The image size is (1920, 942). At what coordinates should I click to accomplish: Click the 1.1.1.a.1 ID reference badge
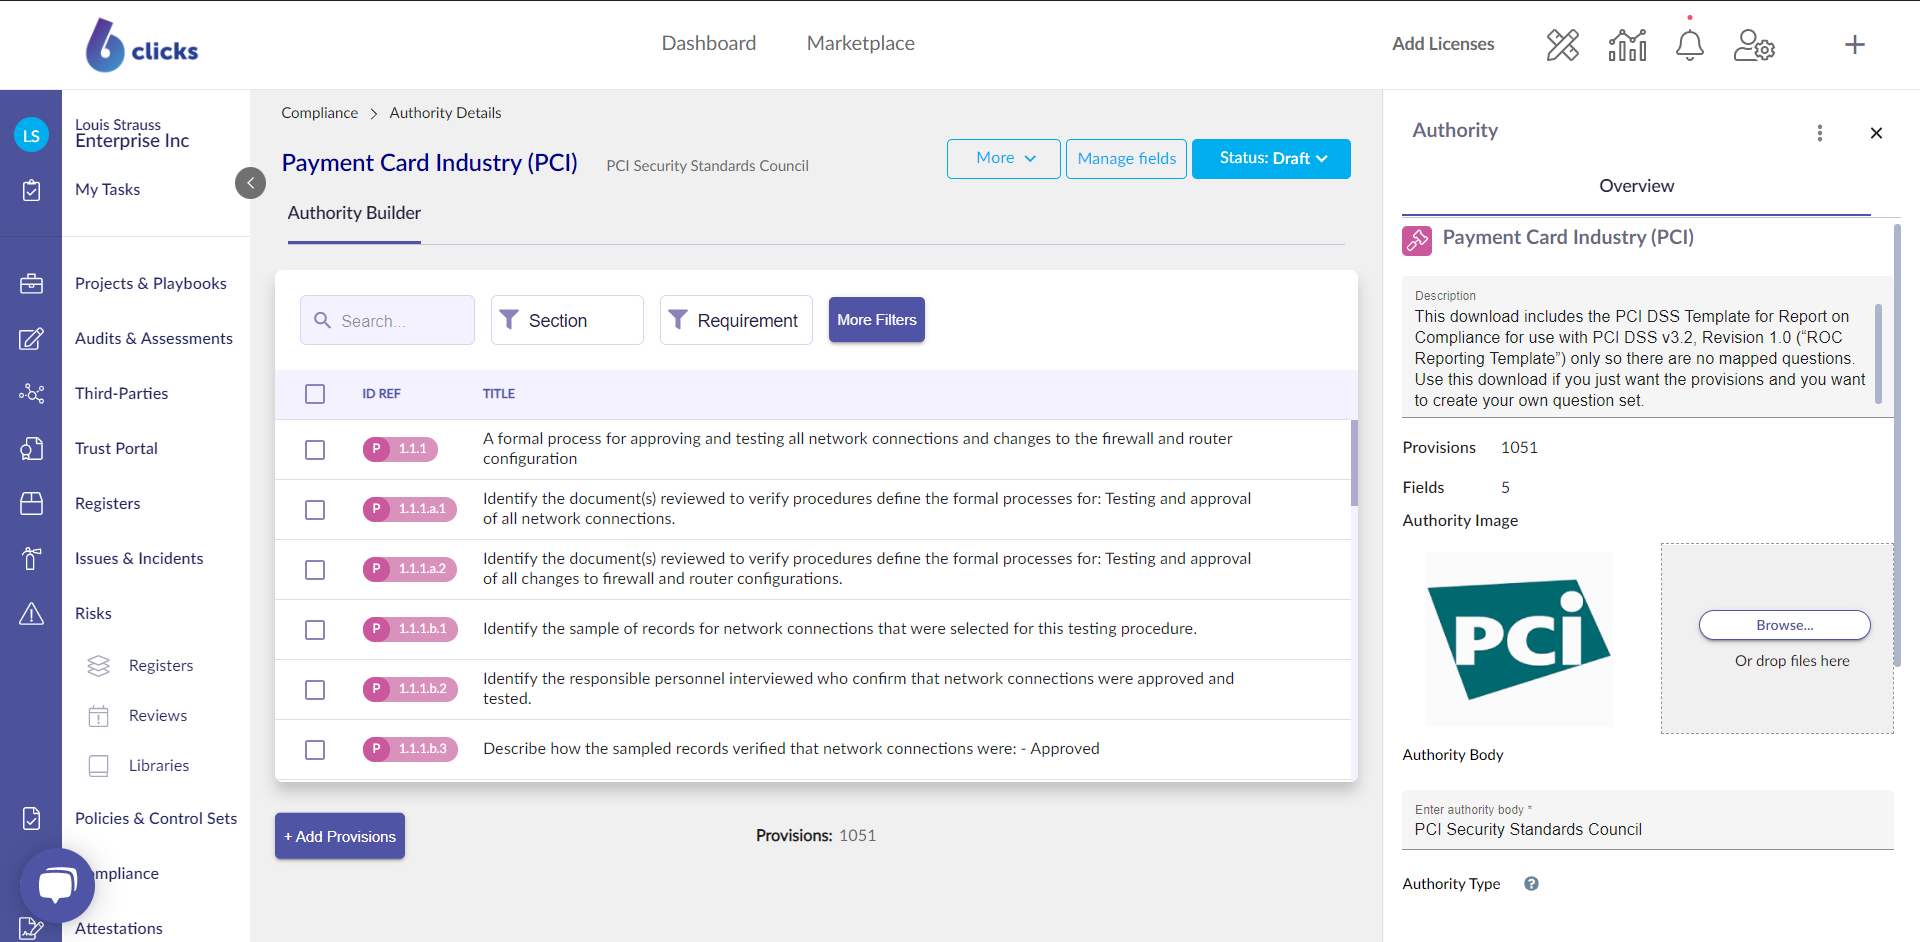tap(410, 509)
